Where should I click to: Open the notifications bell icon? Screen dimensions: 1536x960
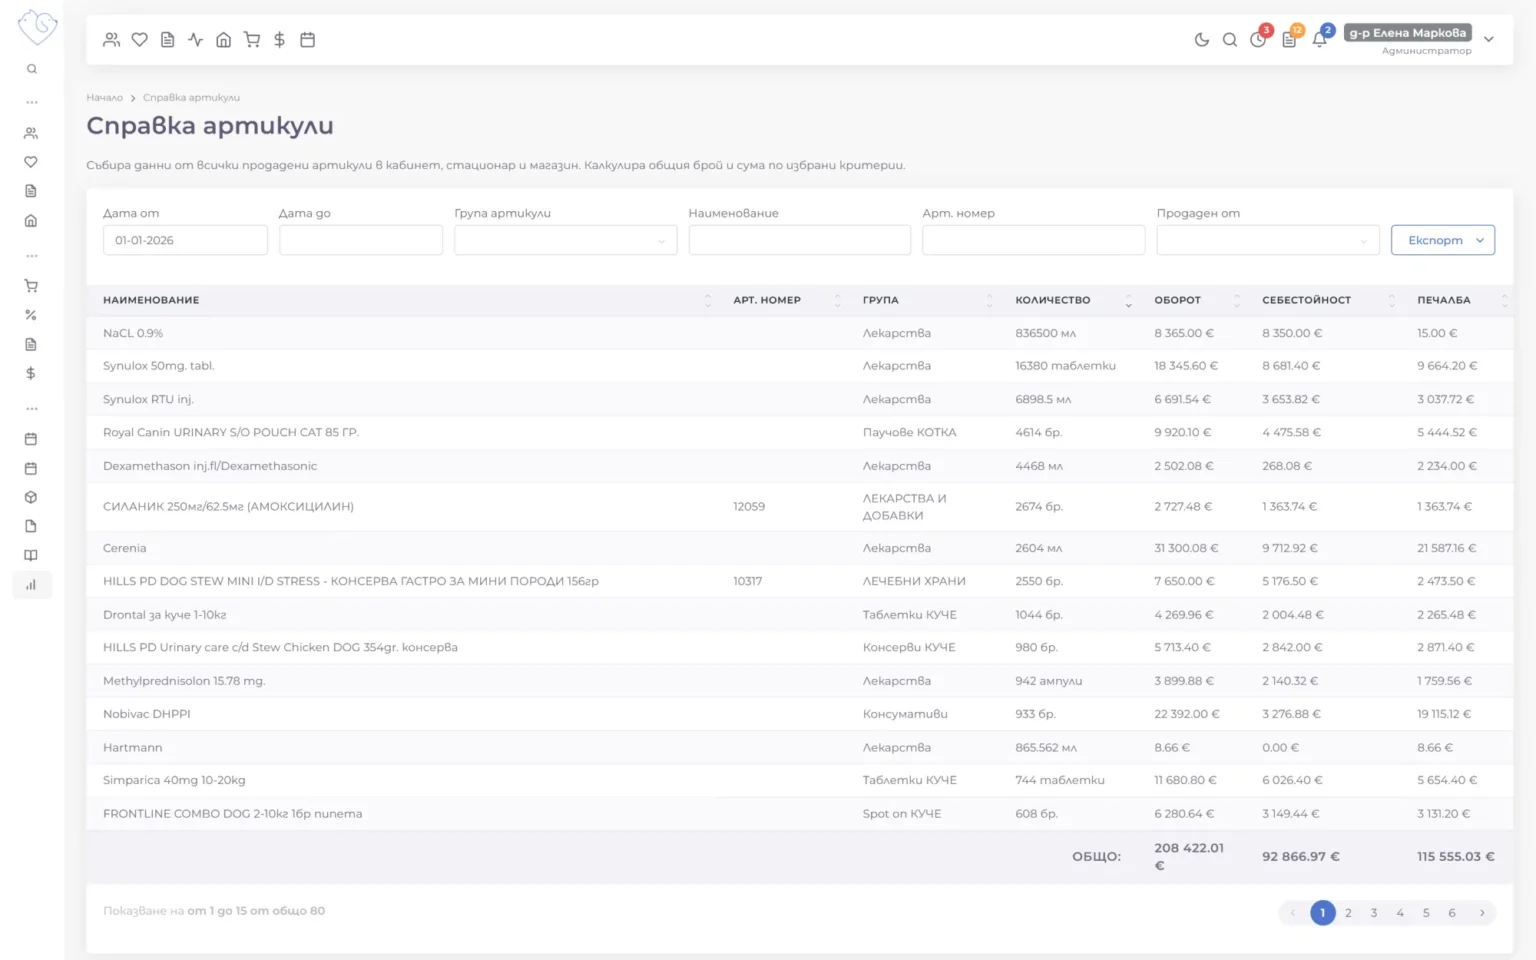tap(1320, 40)
